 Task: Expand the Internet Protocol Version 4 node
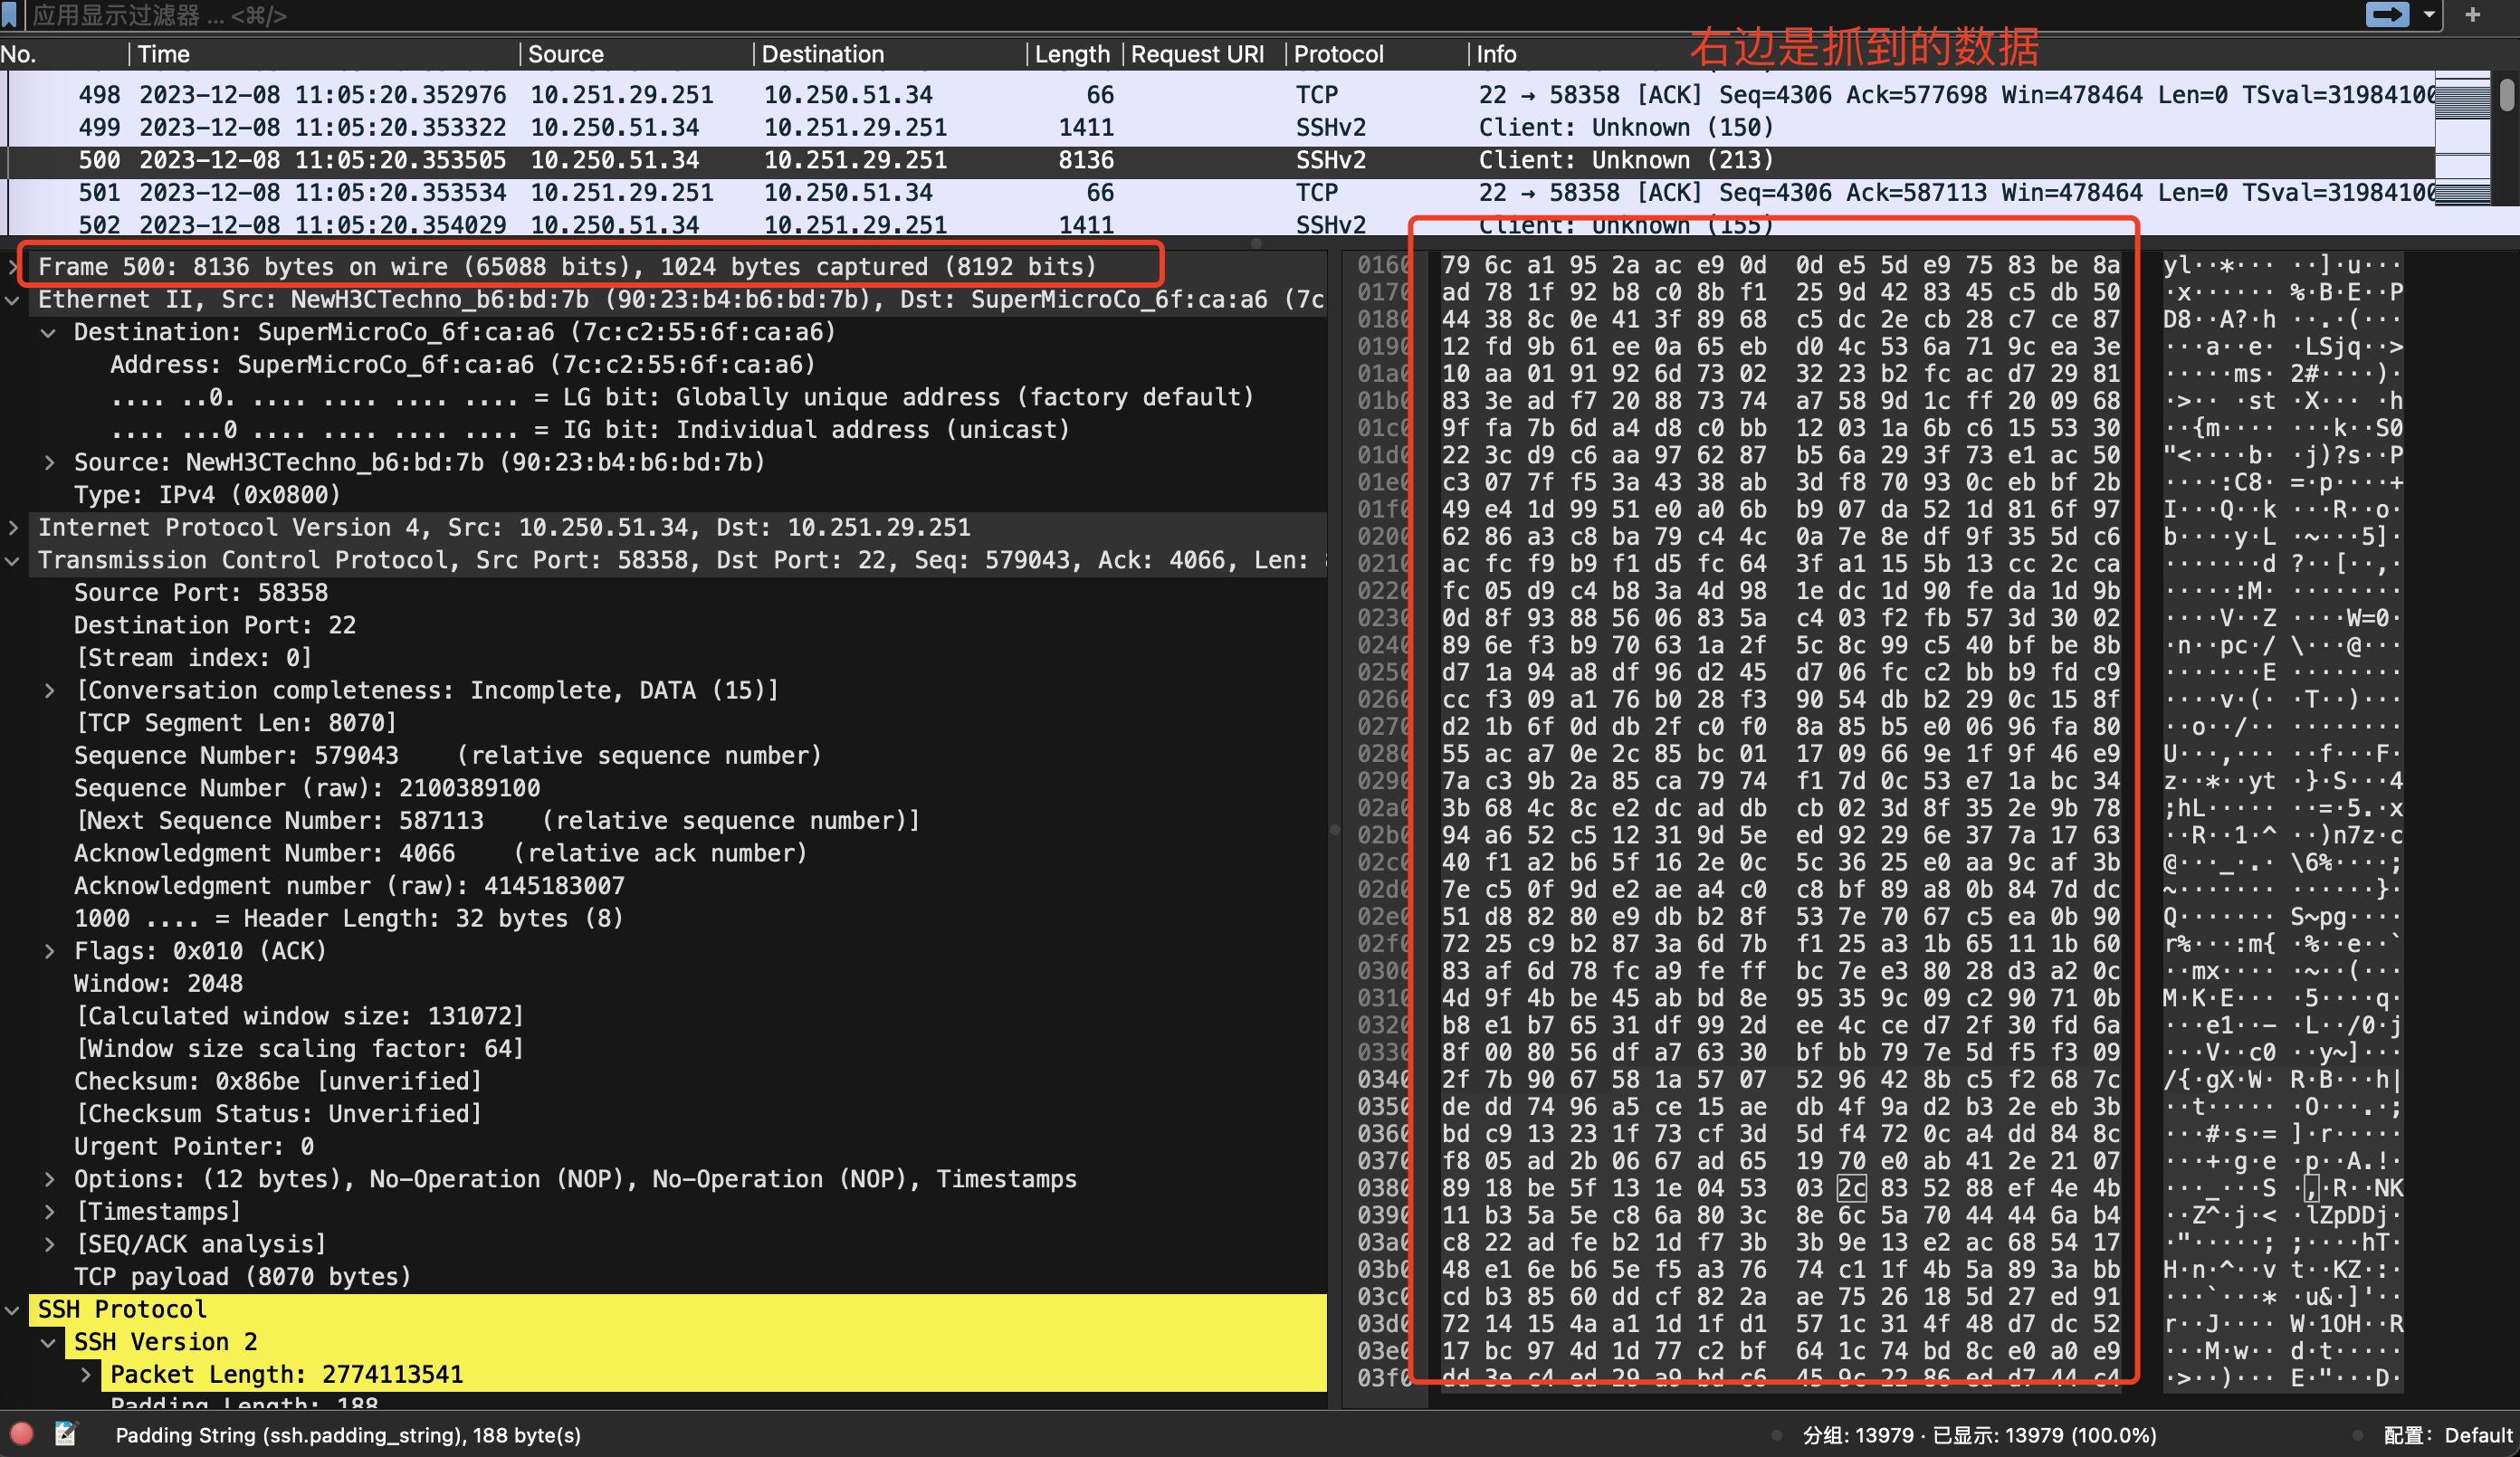[13, 527]
